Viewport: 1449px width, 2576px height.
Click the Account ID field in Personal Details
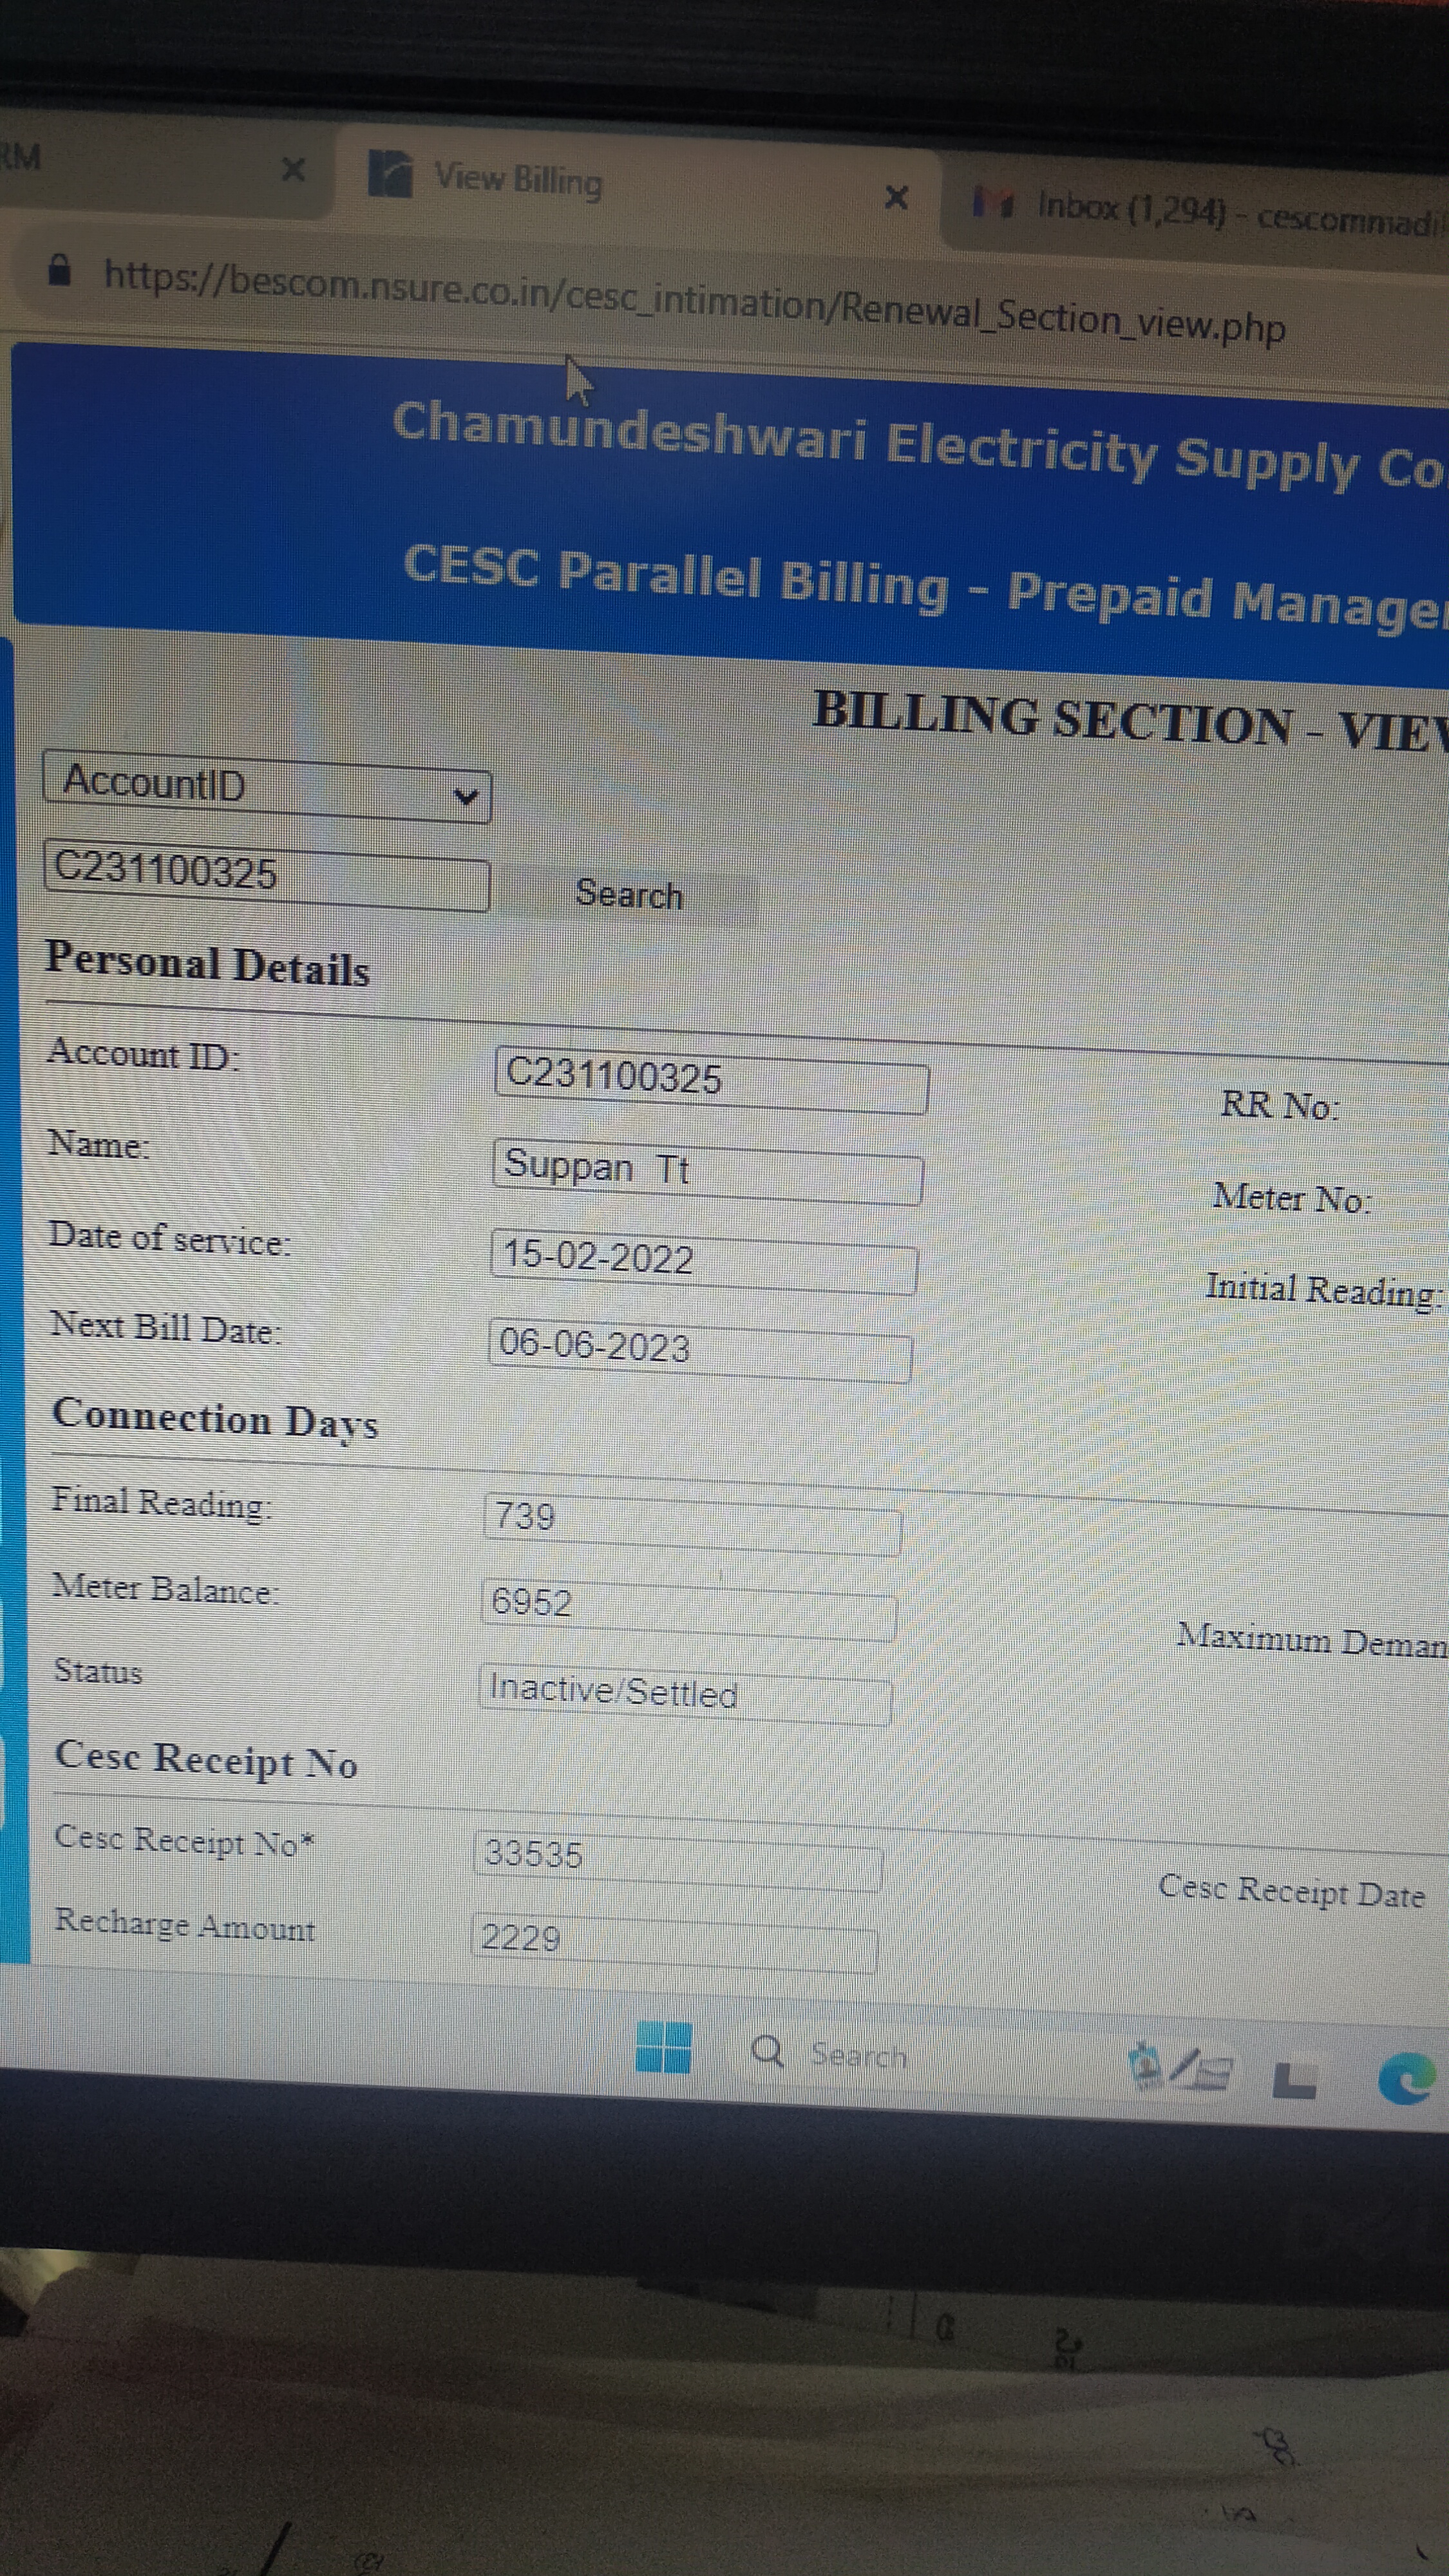(x=711, y=1080)
